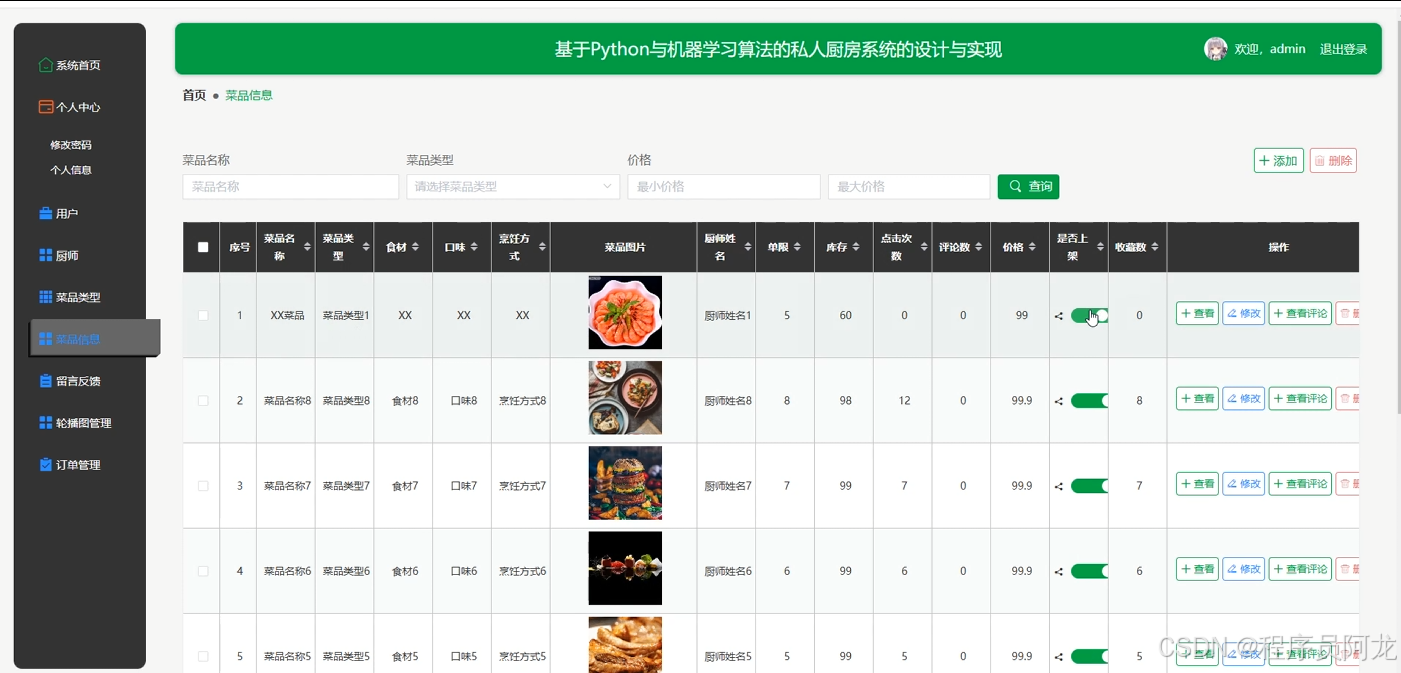The image size is (1401, 673).
Task: Sort table by 收藏数 column arrows
Action: click(1154, 247)
